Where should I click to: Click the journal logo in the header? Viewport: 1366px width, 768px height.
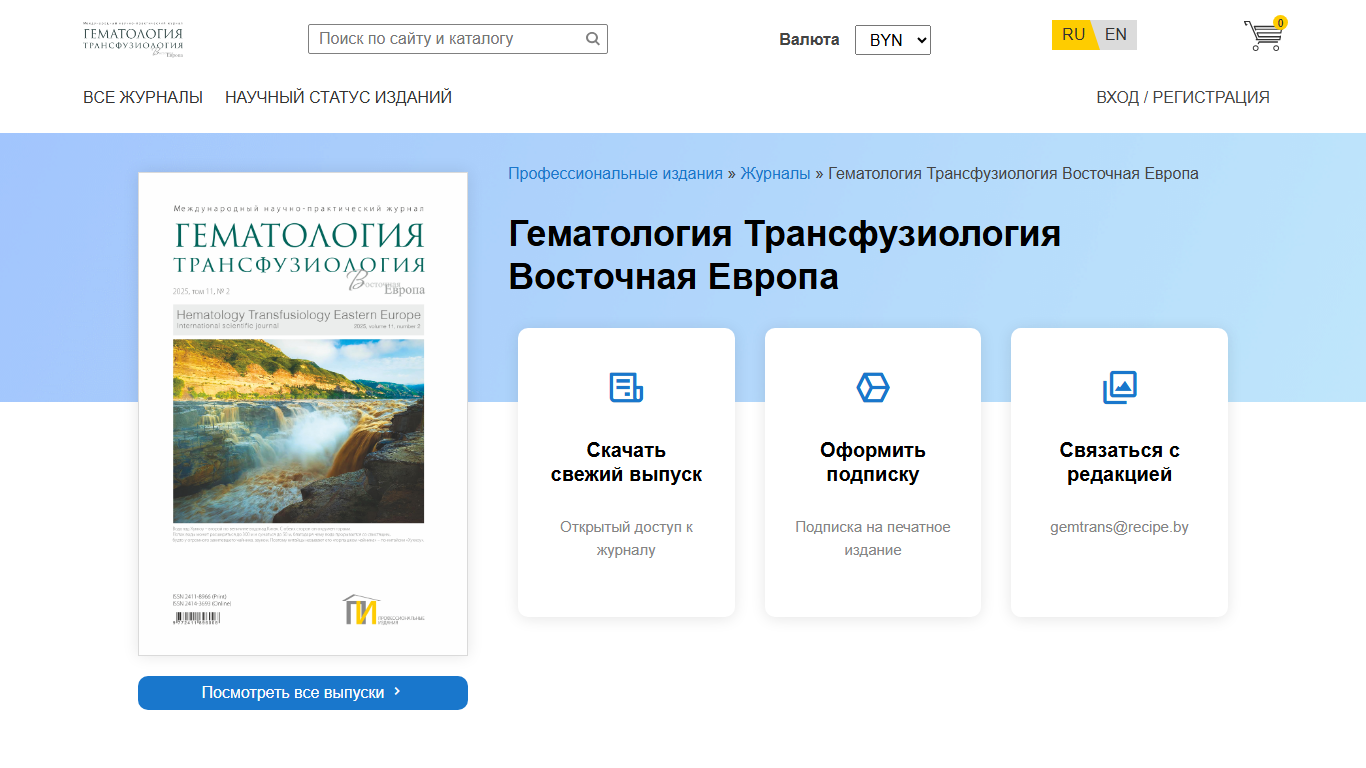(133, 39)
